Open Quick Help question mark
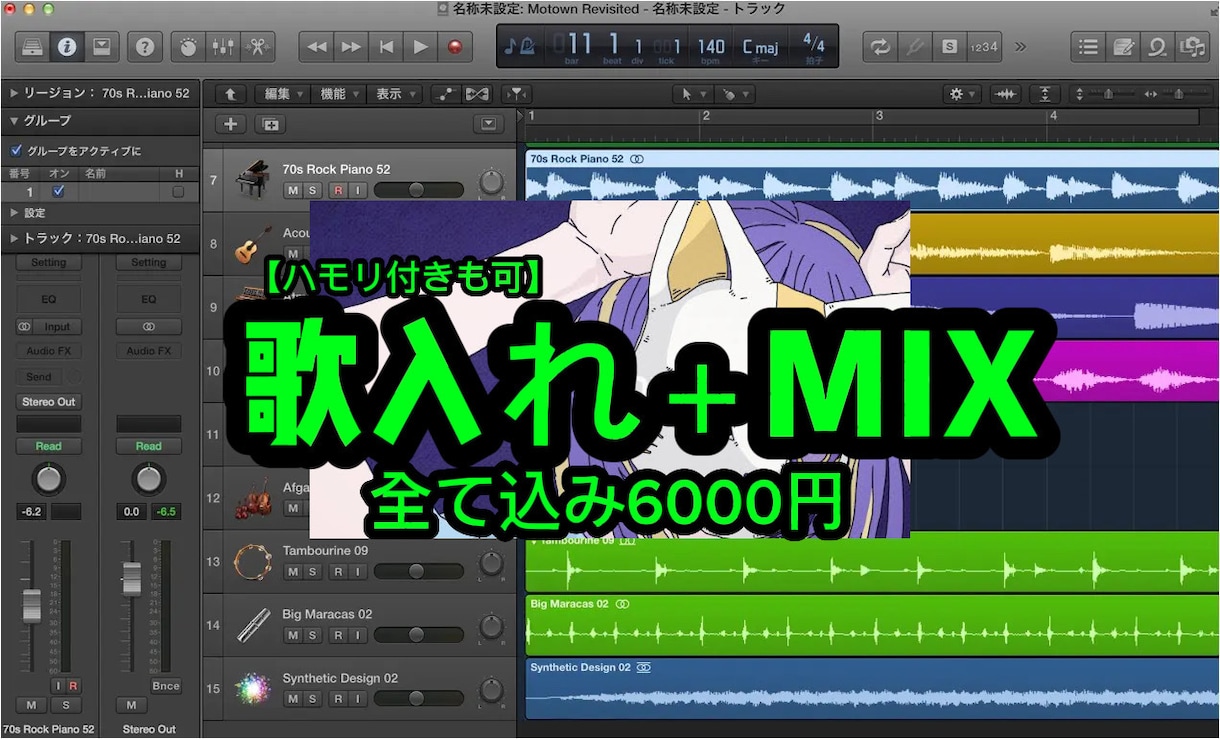 pos(145,46)
